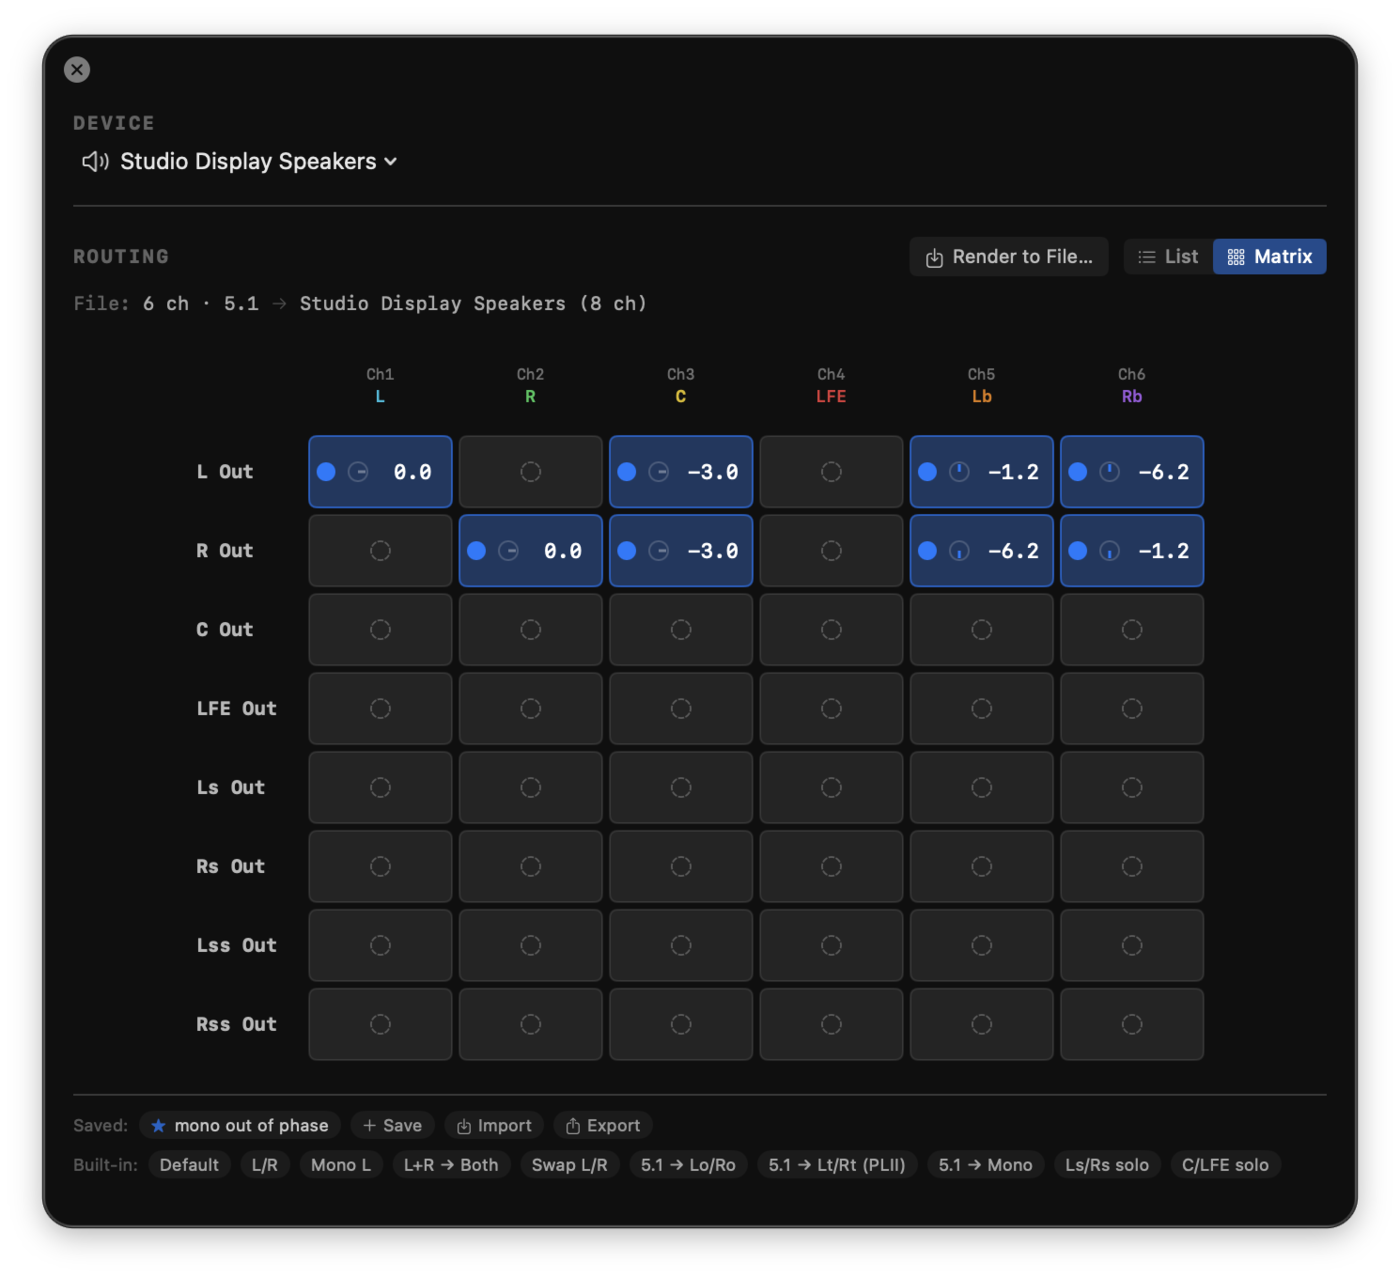Click the Render to File button
This screenshot has height=1278, width=1400.
1009,257
